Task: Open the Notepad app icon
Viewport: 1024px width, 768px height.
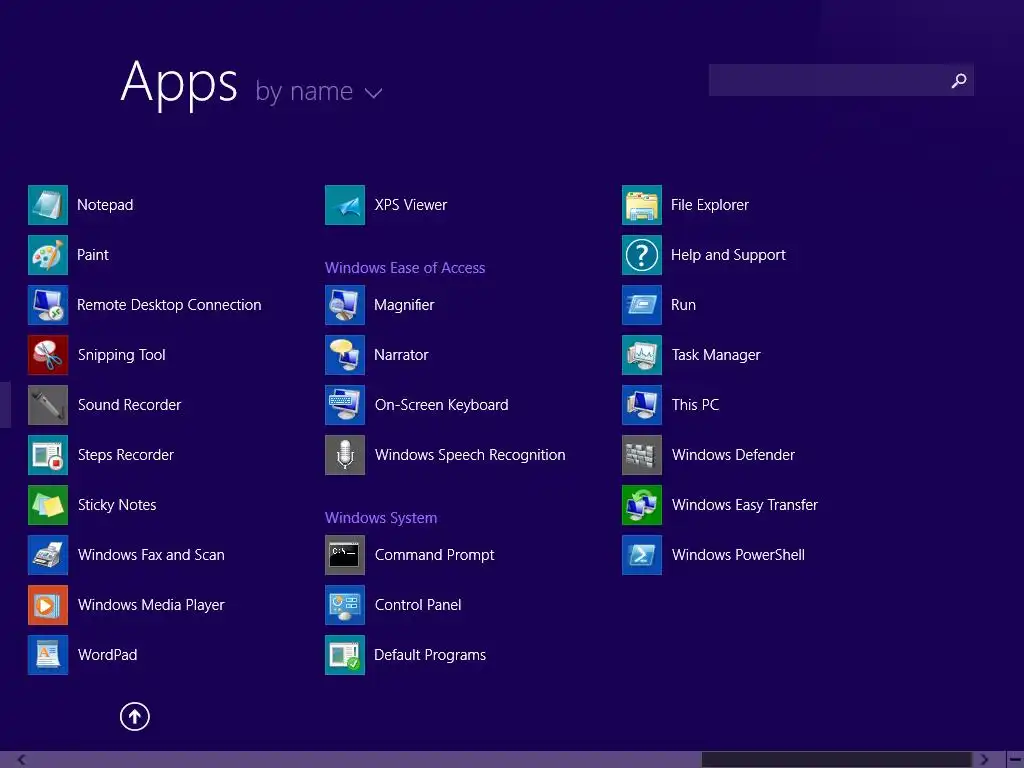Action: [48, 205]
